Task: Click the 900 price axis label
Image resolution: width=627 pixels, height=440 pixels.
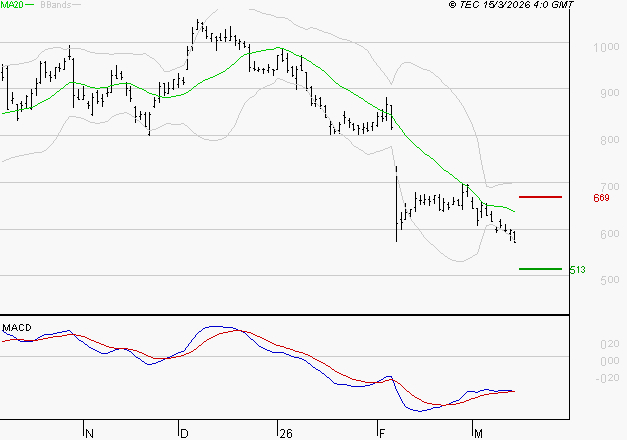Action: (610, 93)
